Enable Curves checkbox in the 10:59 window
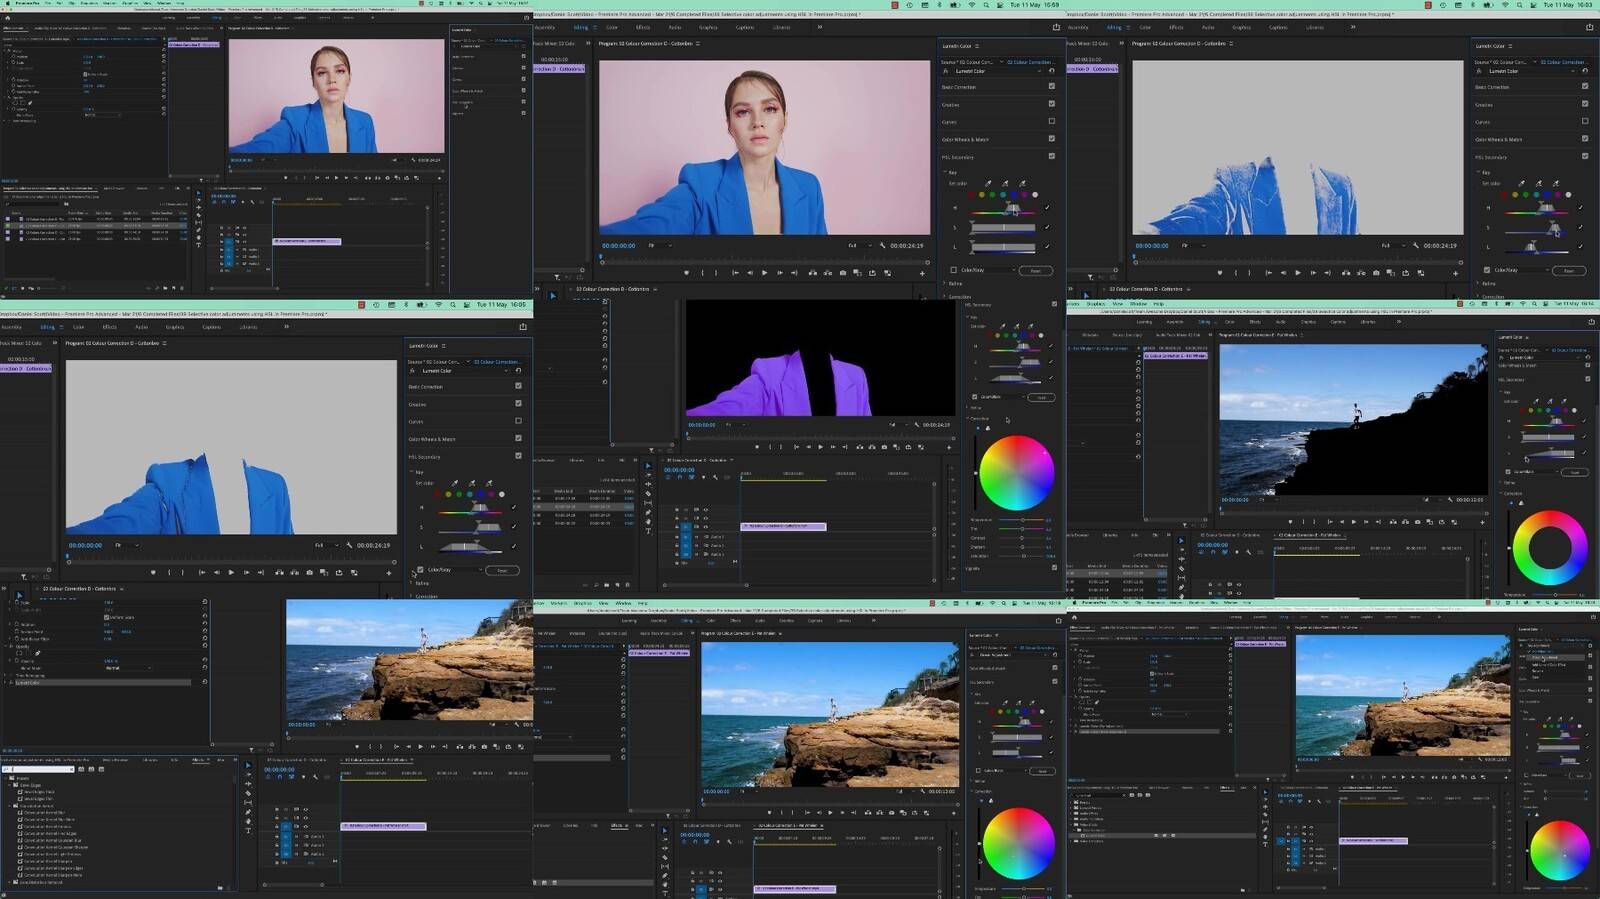 click(x=1051, y=122)
